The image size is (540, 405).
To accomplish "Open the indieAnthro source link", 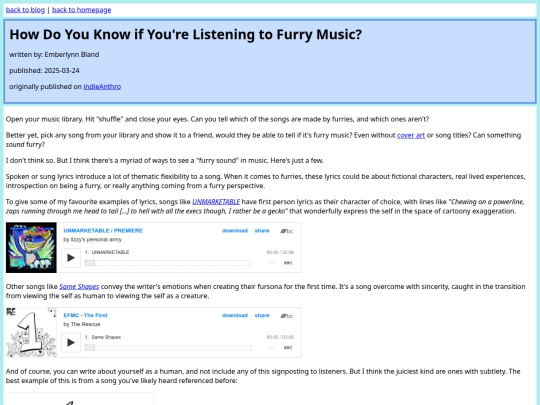I will pos(102,86).
